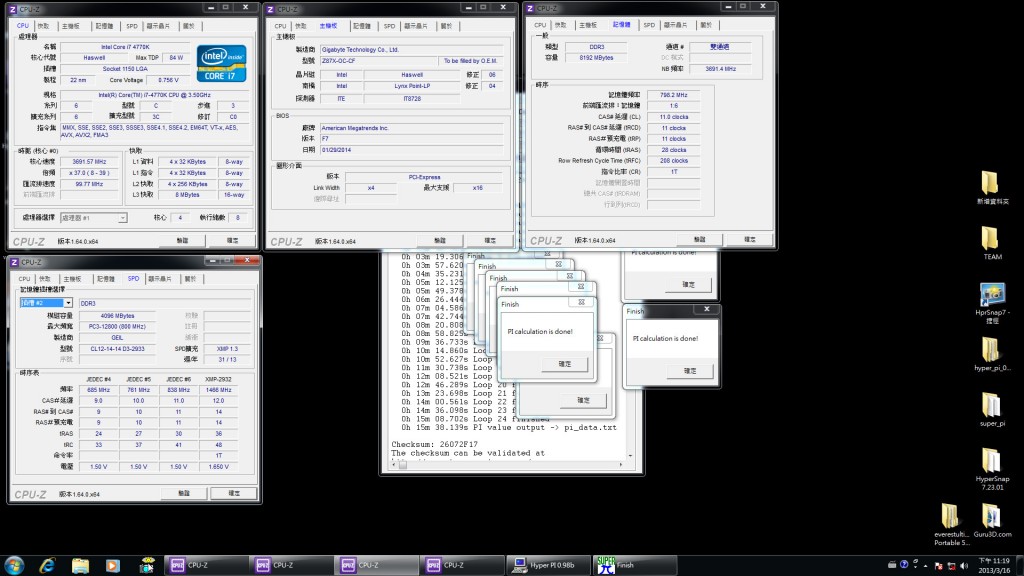
Task: Click the '798.2 MHz' memory frequency value
Action: click(x=673, y=95)
